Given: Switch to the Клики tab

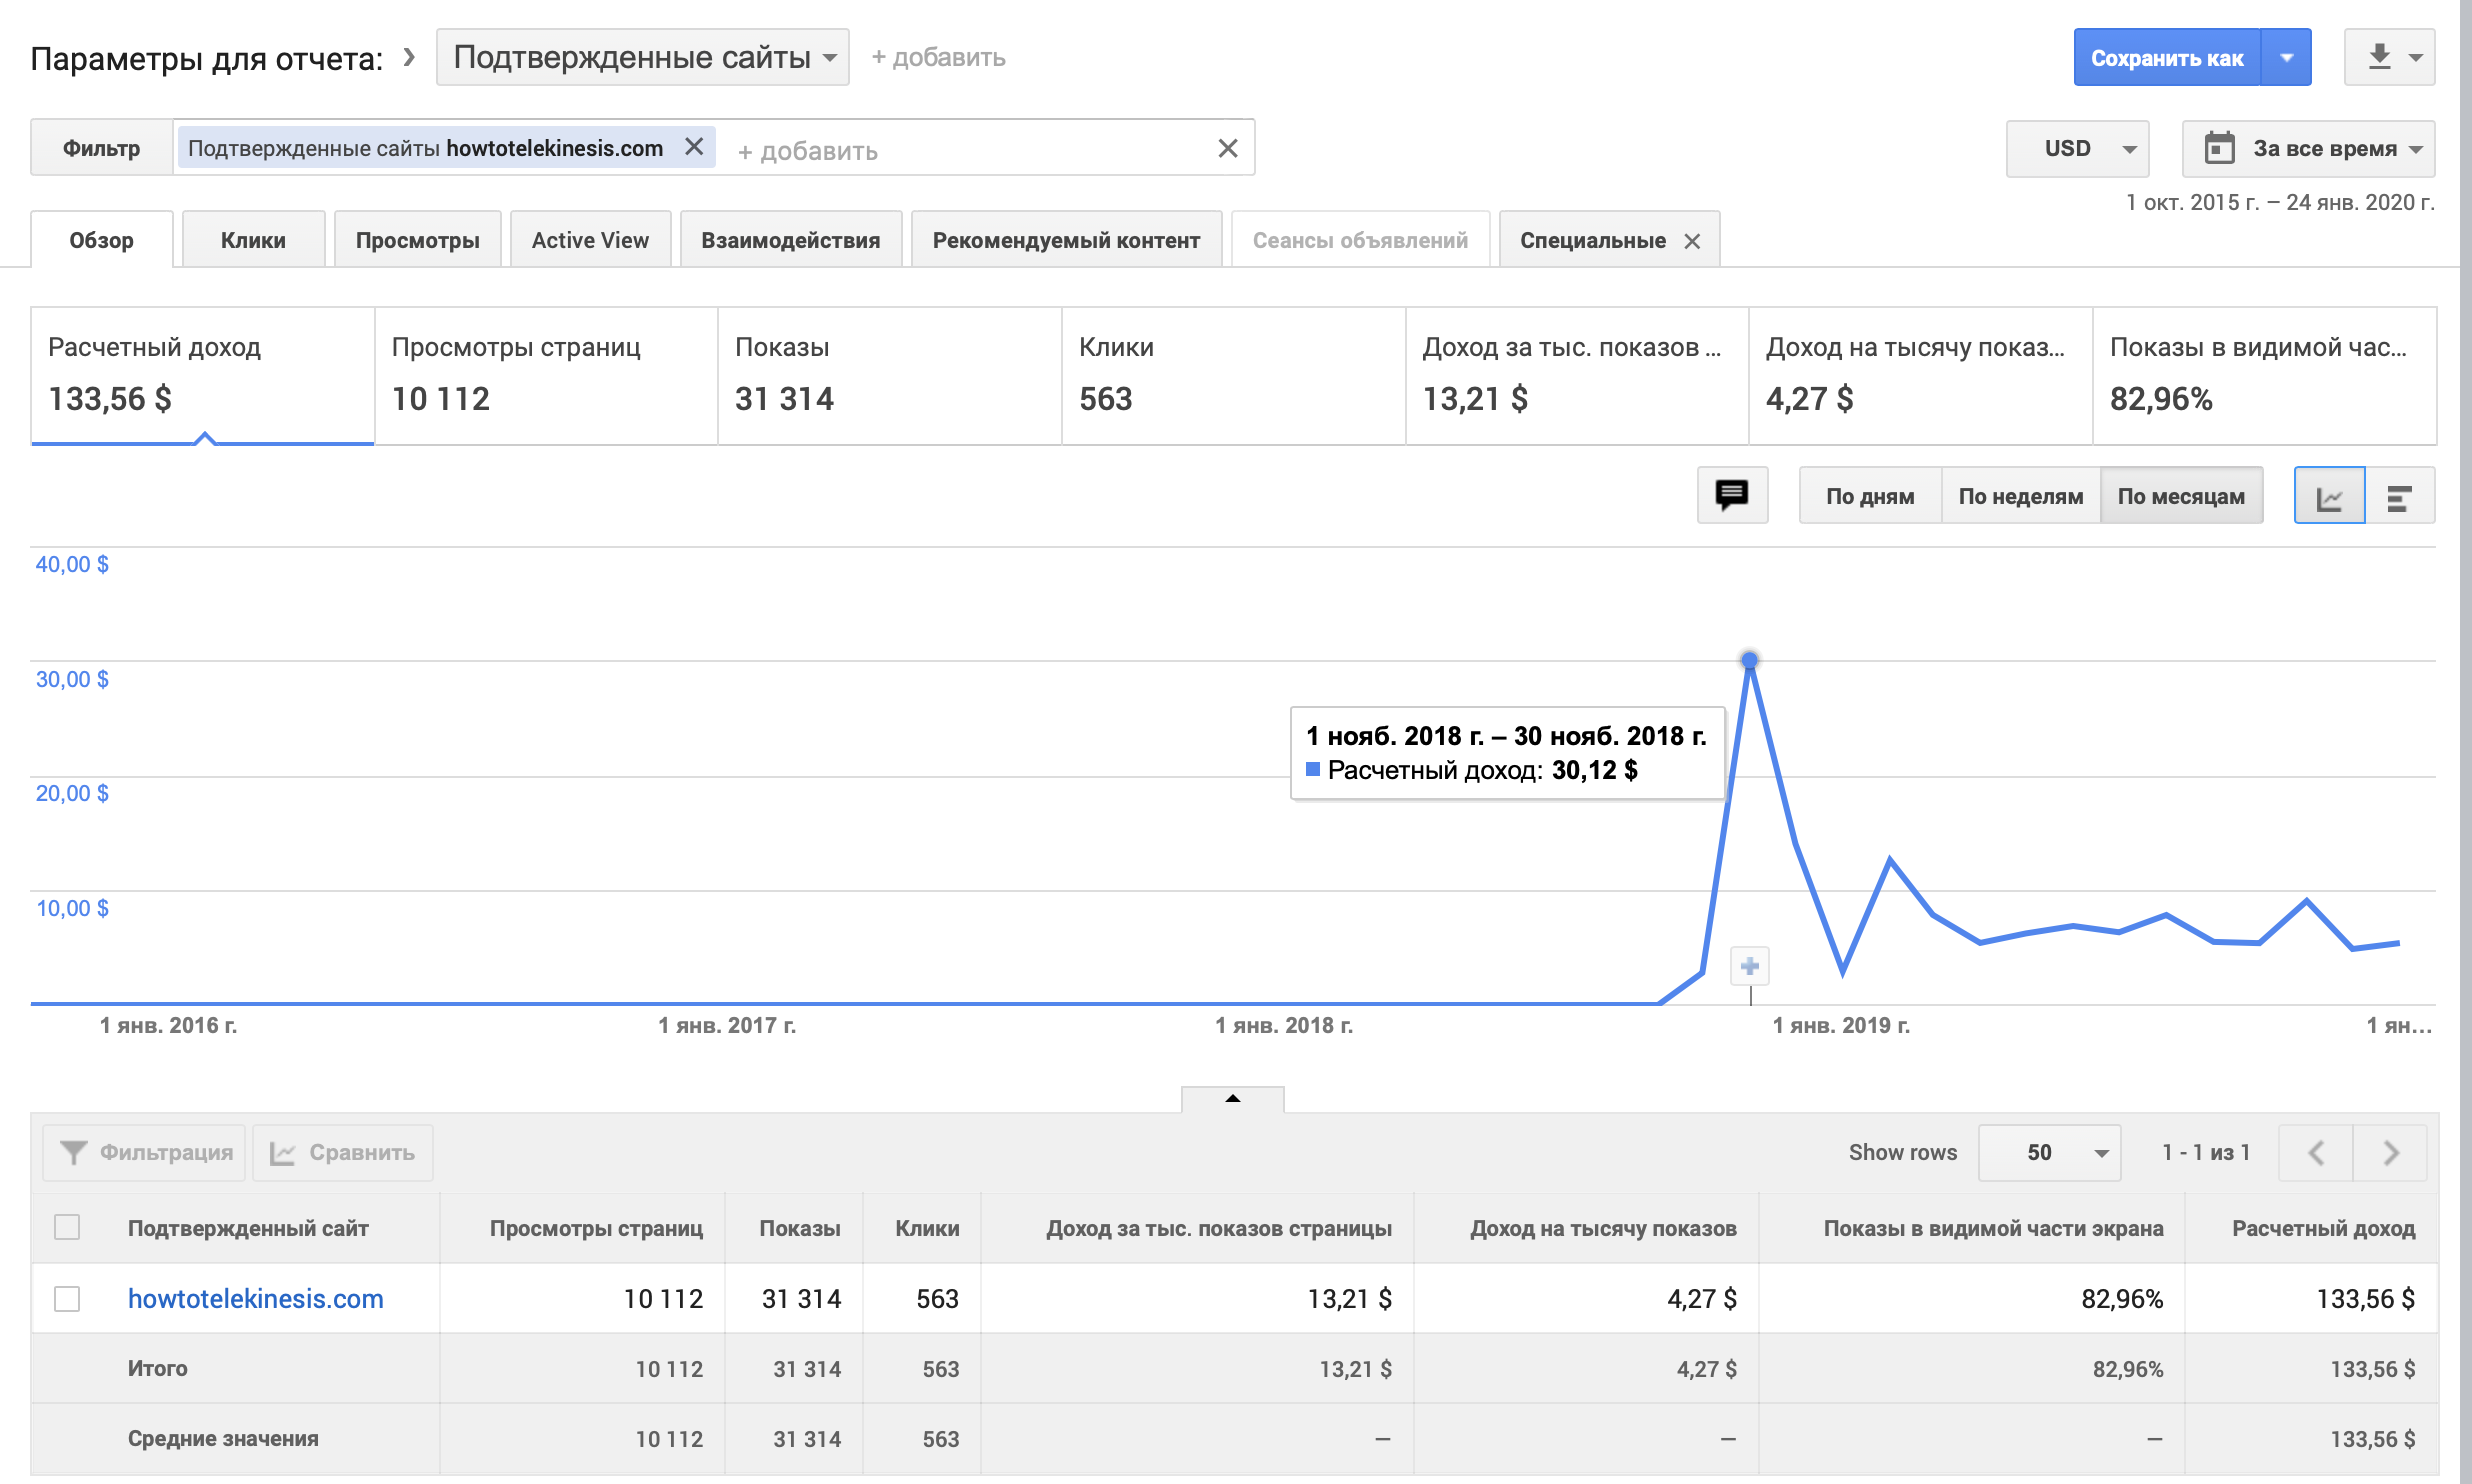Looking at the screenshot, I should click(253, 240).
